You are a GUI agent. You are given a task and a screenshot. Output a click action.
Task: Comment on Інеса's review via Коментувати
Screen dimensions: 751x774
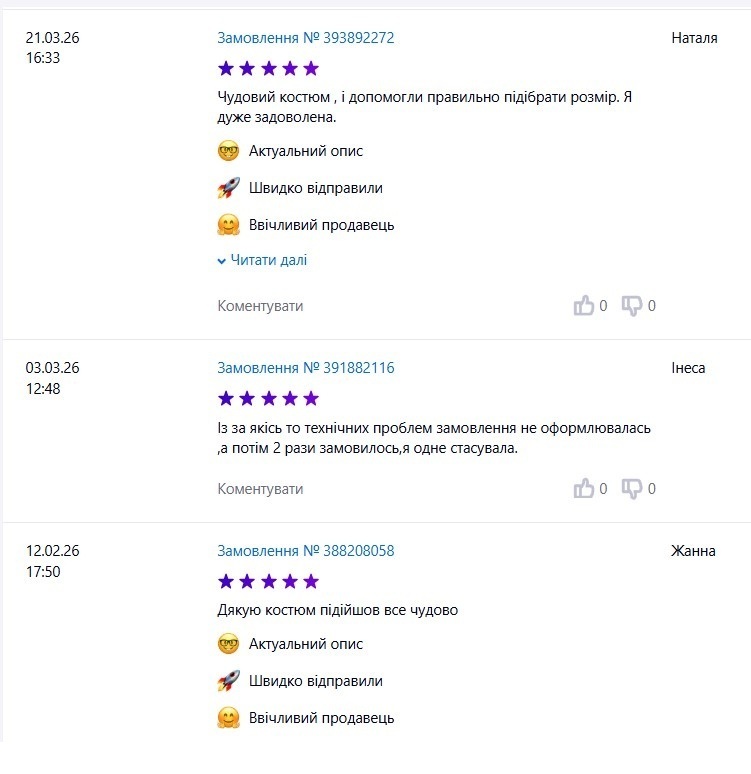click(260, 489)
